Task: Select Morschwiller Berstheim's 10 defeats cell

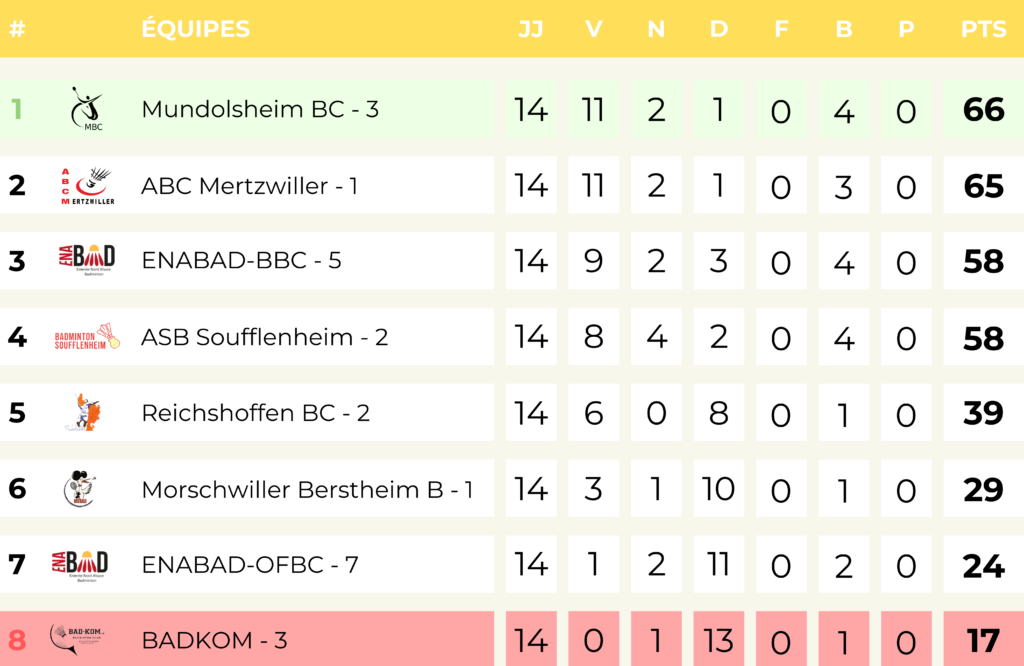Action: 718,488
